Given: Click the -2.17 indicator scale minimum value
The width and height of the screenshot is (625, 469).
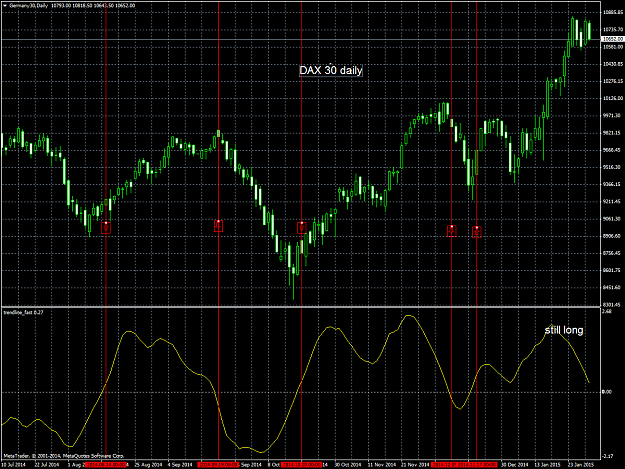Looking at the screenshot, I should pyautogui.click(x=608, y=456).
